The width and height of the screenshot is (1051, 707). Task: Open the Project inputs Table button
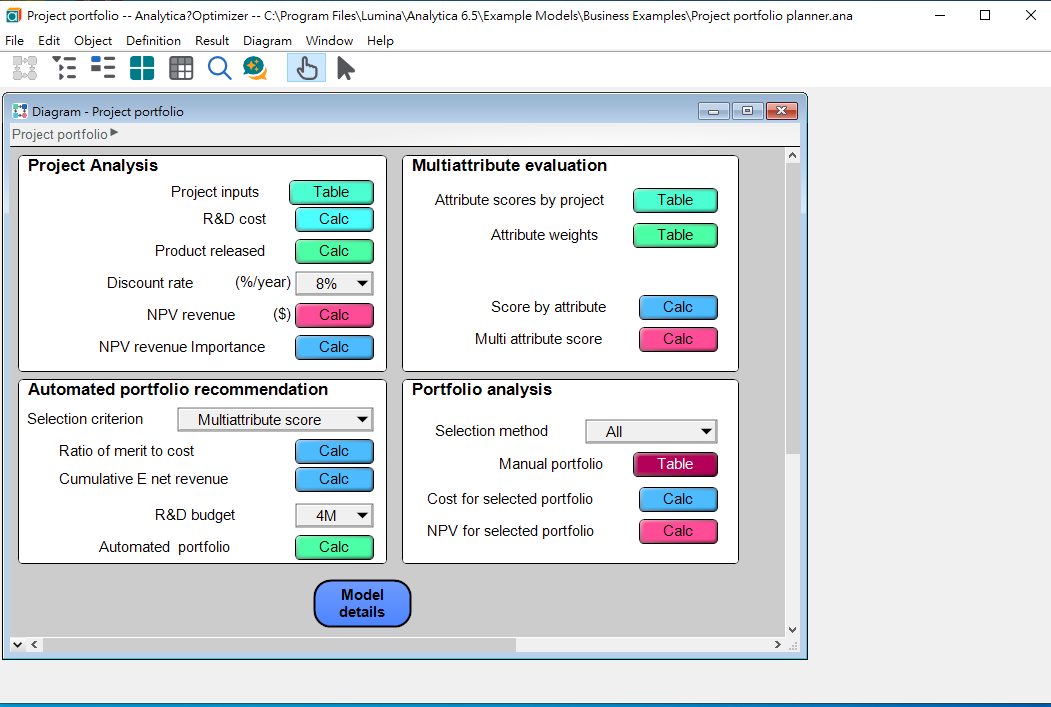point(331,192)
